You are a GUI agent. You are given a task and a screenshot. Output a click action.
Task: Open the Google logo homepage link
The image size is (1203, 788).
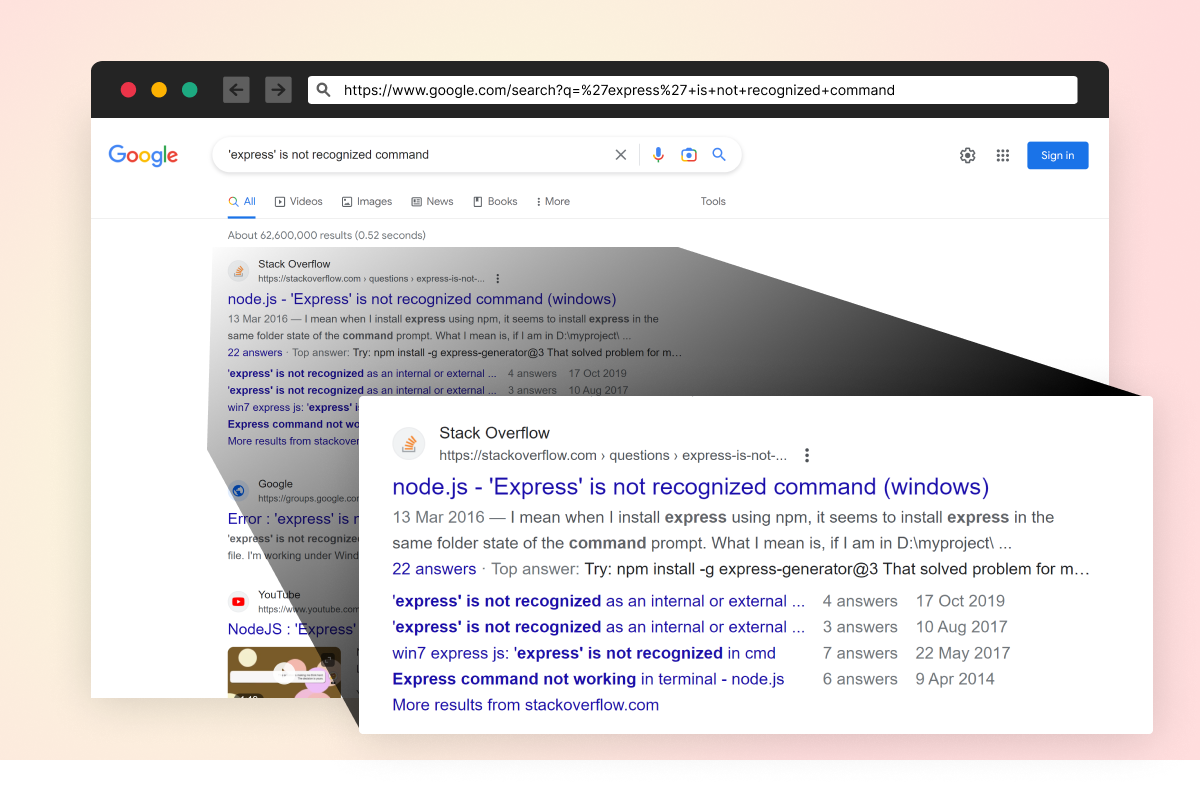143,155
